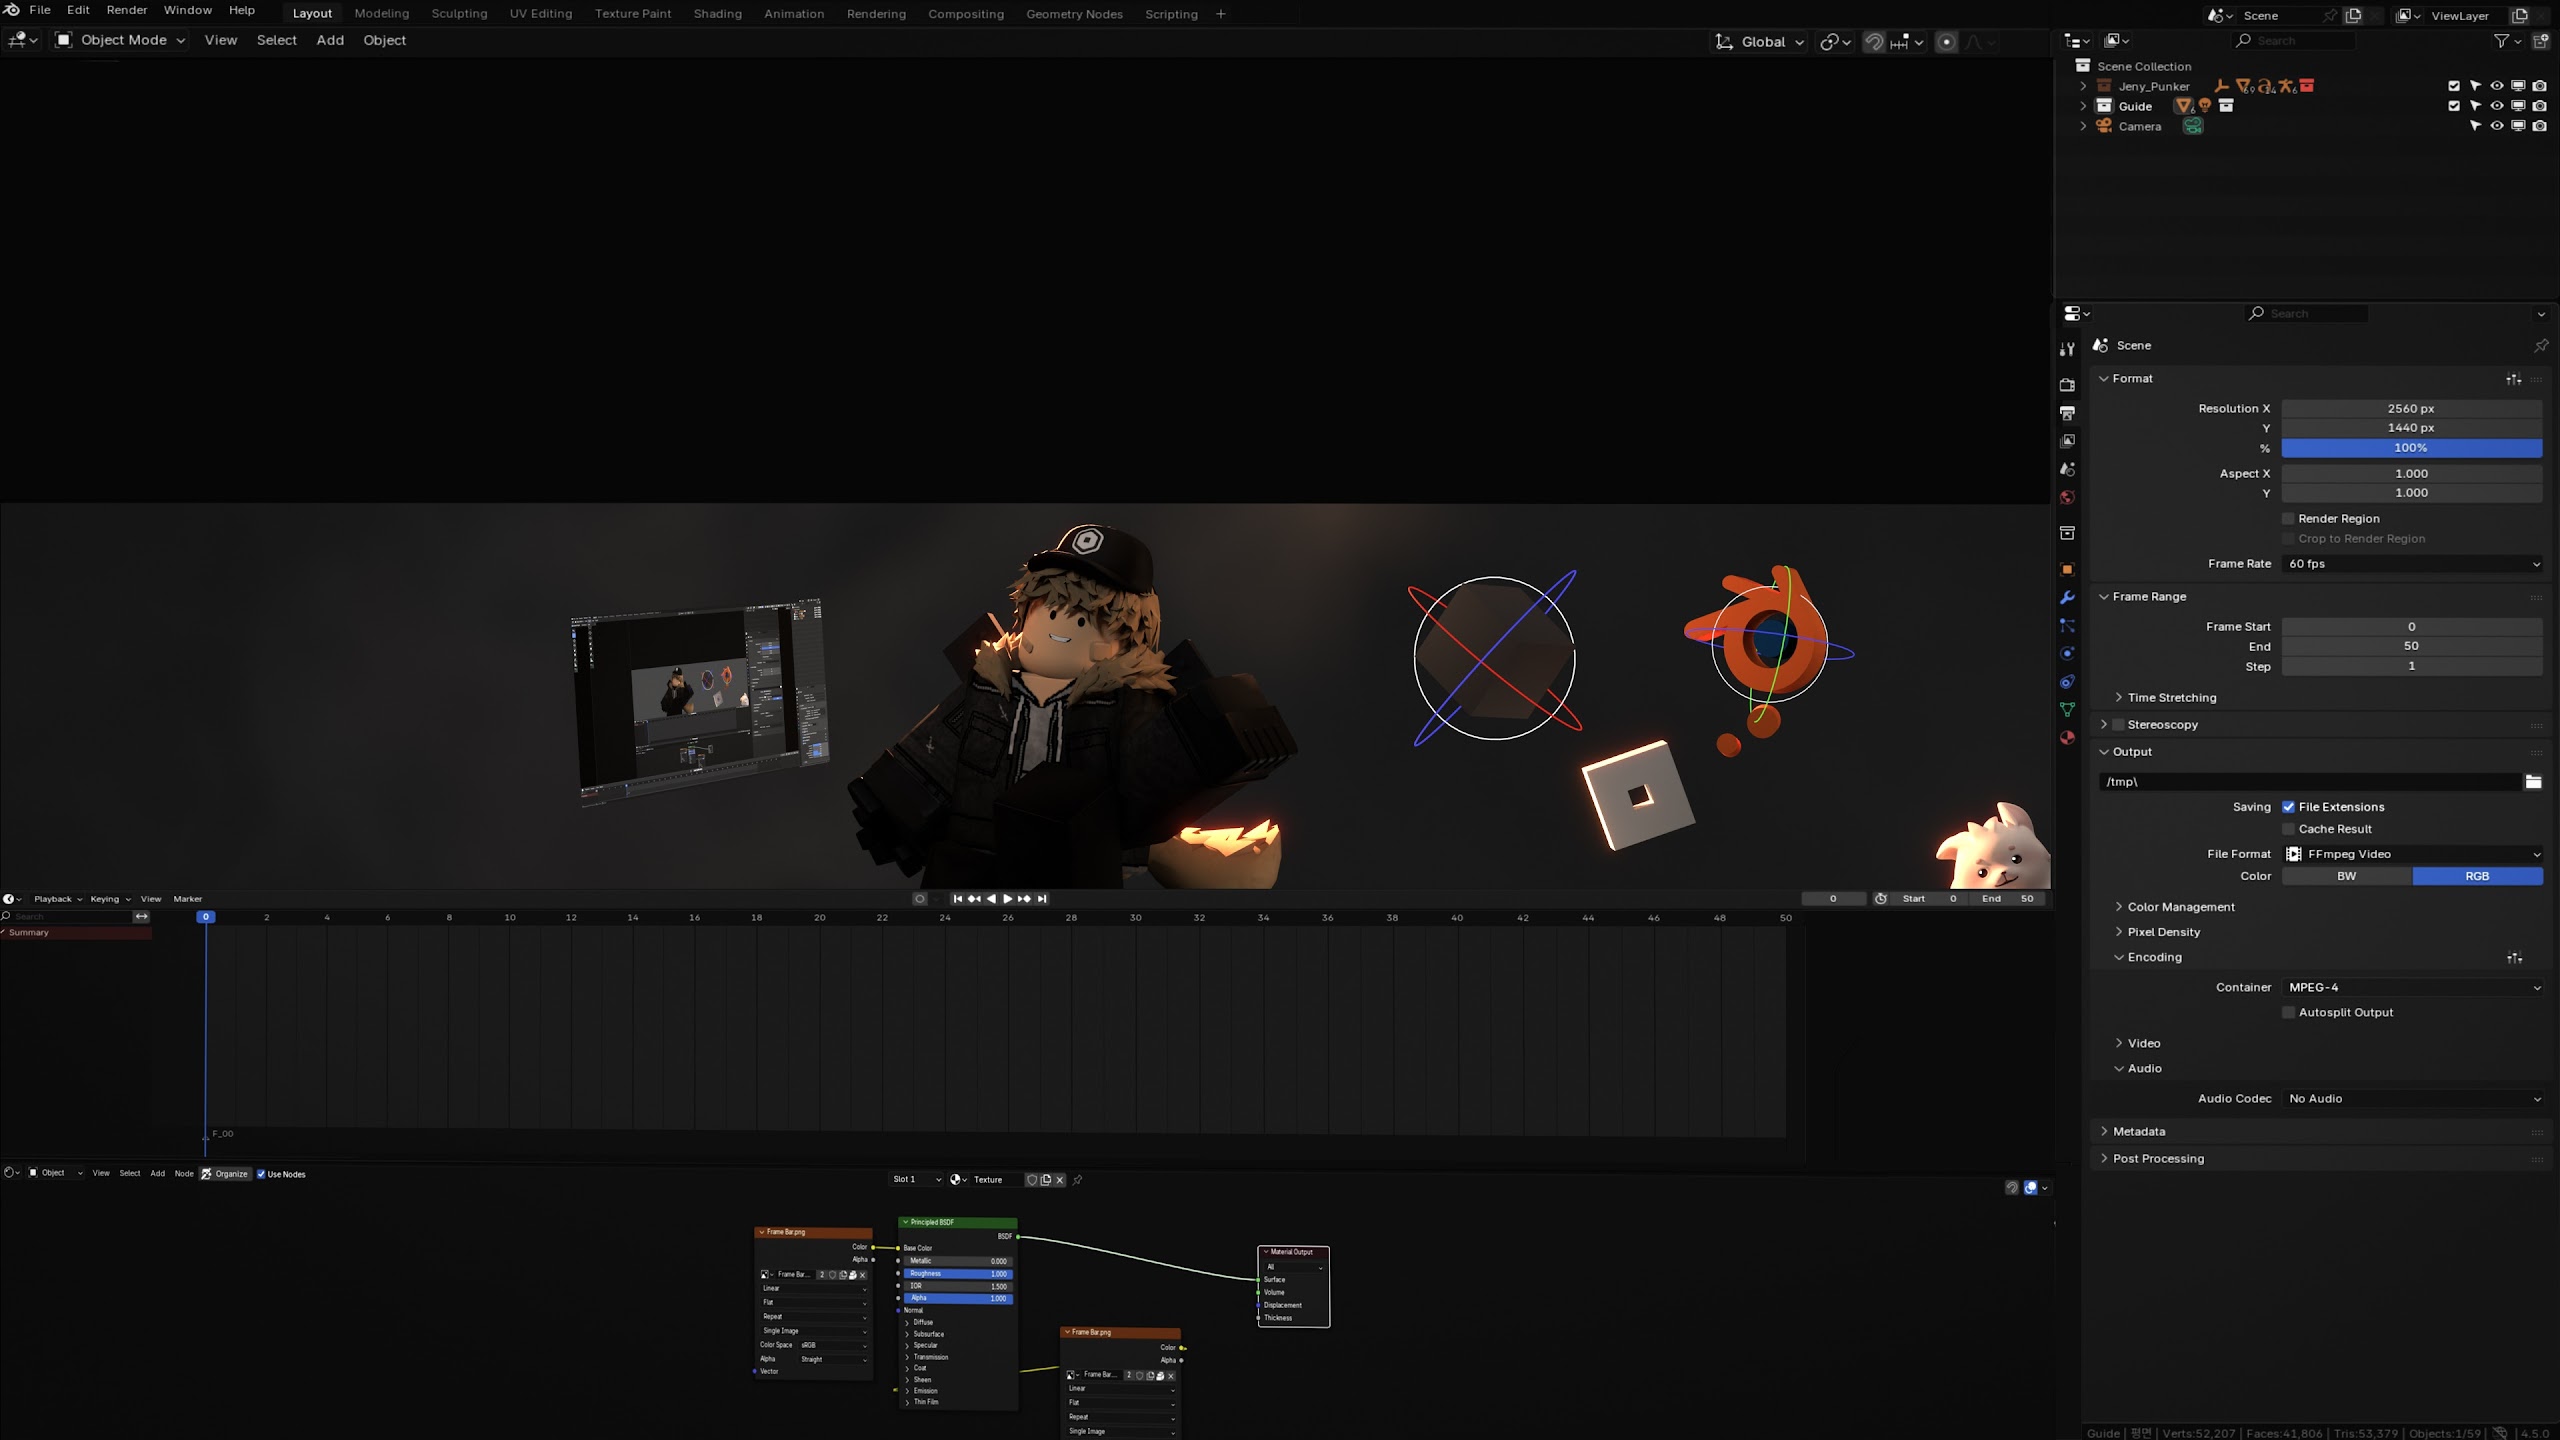The image size is (2560, 1440).
Task: Open the World properties tab icon
Action: click(2067, 498)
